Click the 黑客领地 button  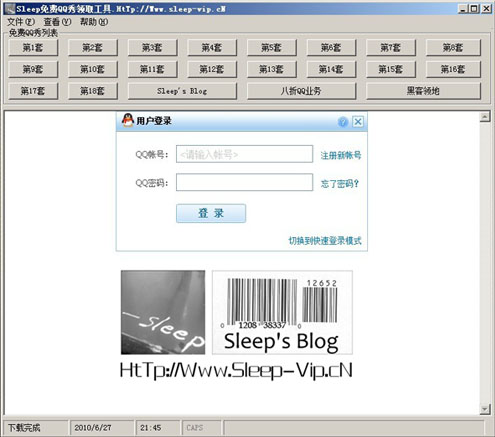(423, 91)
